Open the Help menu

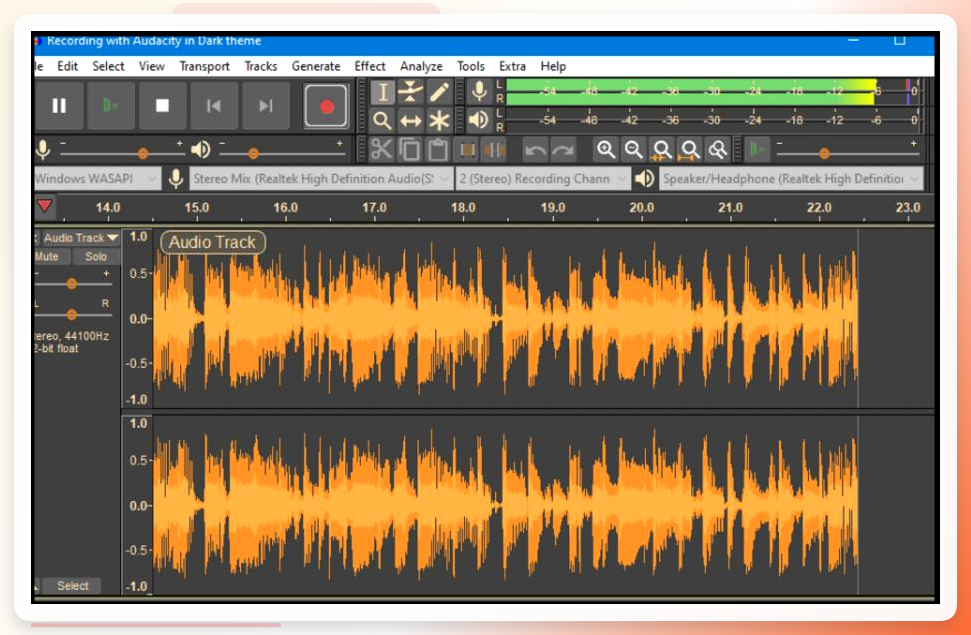[553, 66]
